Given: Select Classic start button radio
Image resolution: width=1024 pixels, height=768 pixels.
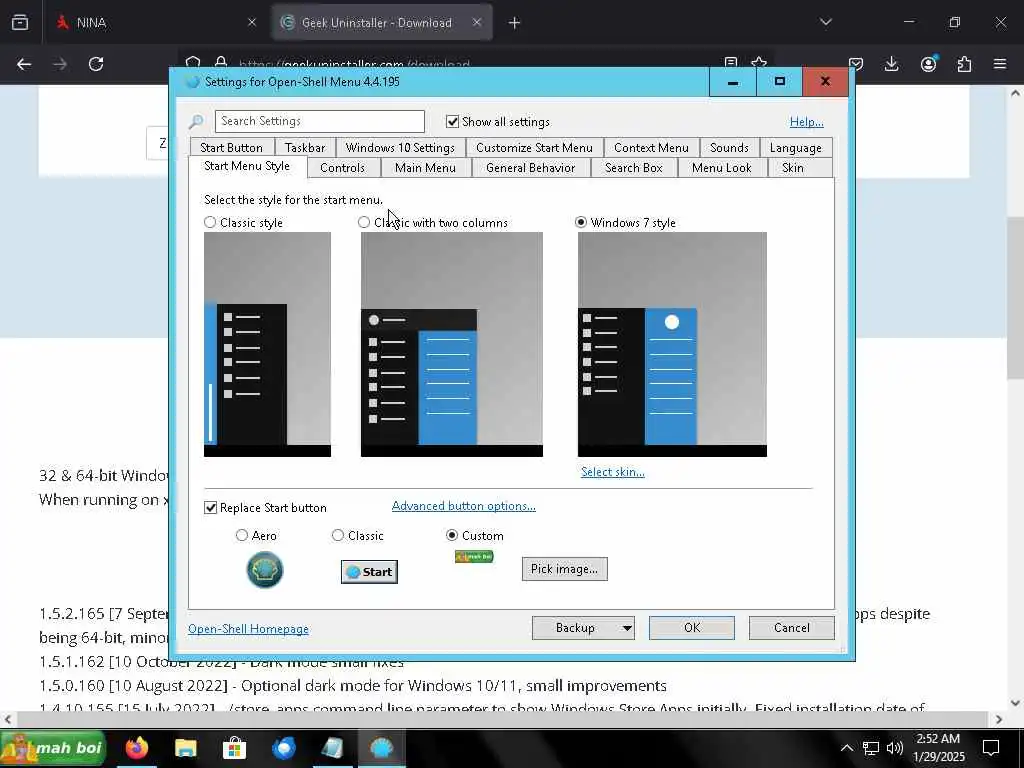Looking at the screenshot, I should coord(338,535).
